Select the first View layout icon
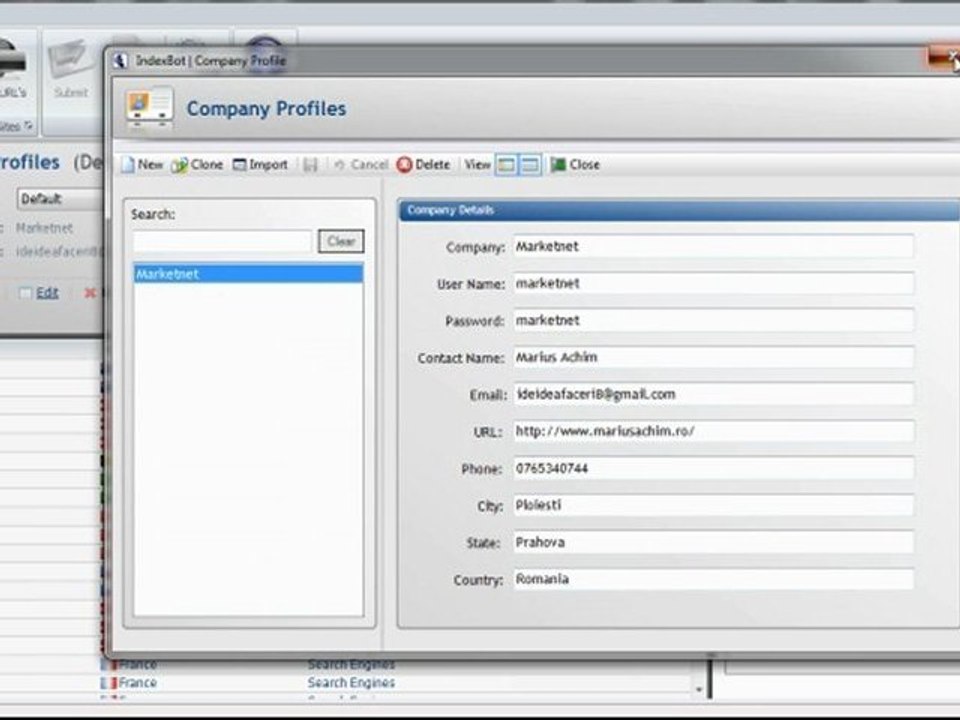Viewport: 960px width, 720px height. click(506, 165)
